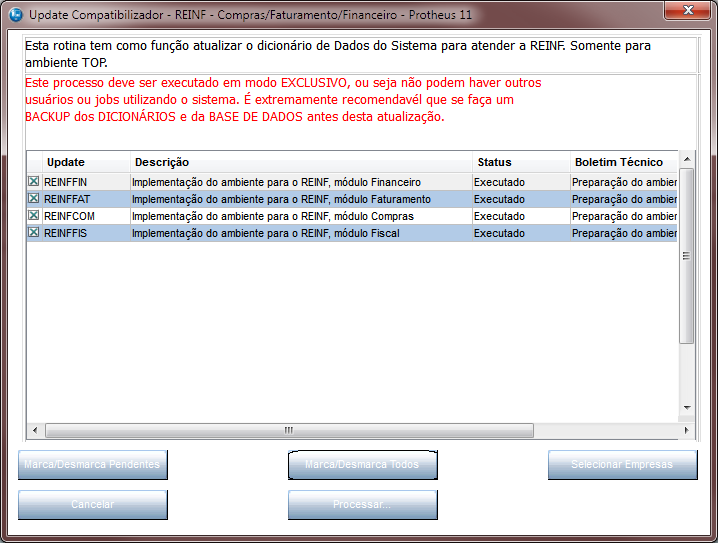Select the REINFFIN row name
This screenshot has width=718, height=543.
[x=65, y=182]
